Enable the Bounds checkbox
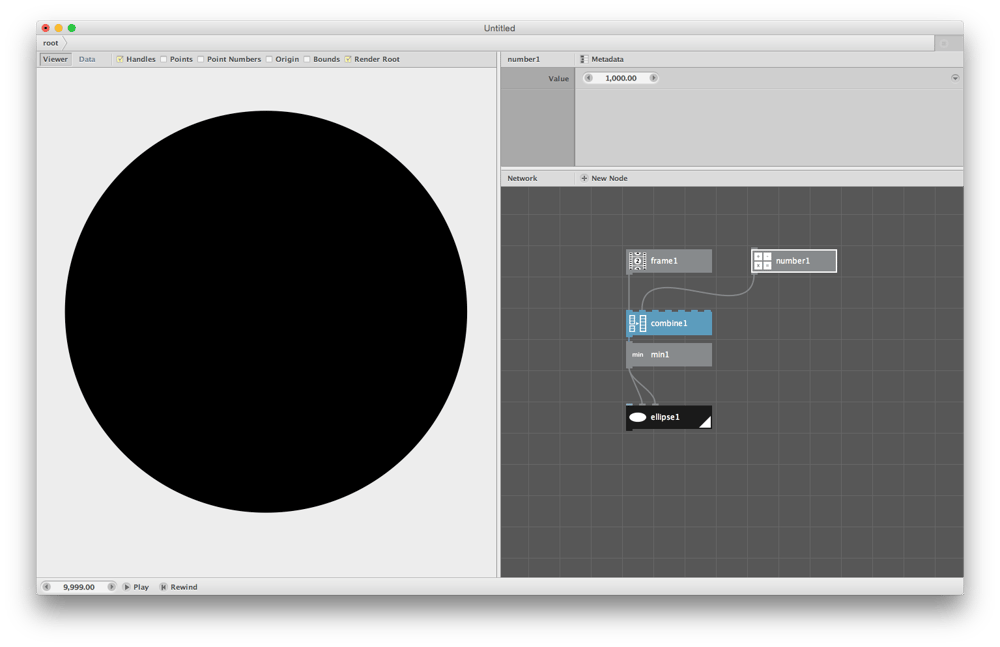1000x647 pixels. point(307,59)
